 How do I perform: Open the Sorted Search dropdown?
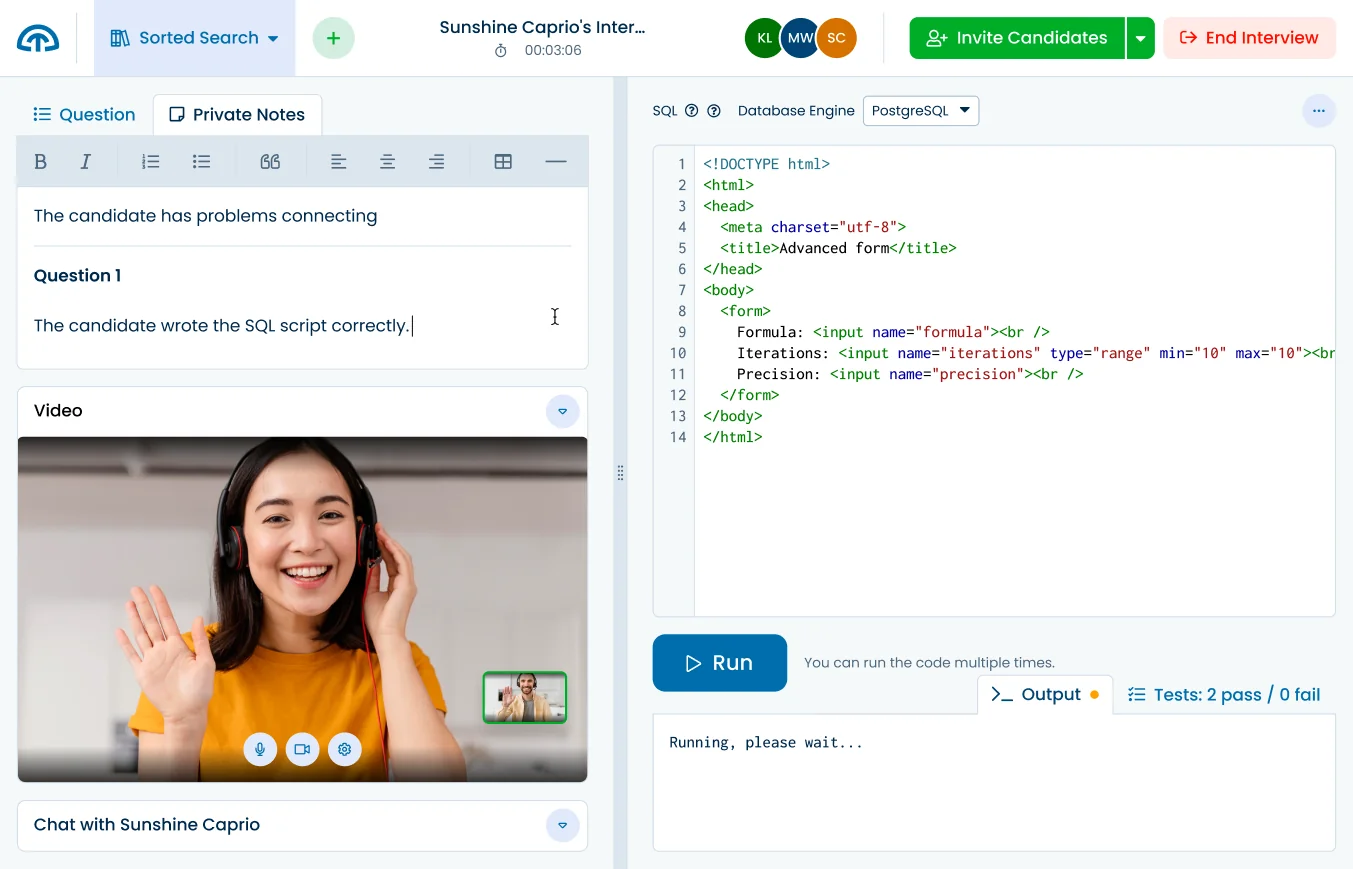click(x=194, y=37)
